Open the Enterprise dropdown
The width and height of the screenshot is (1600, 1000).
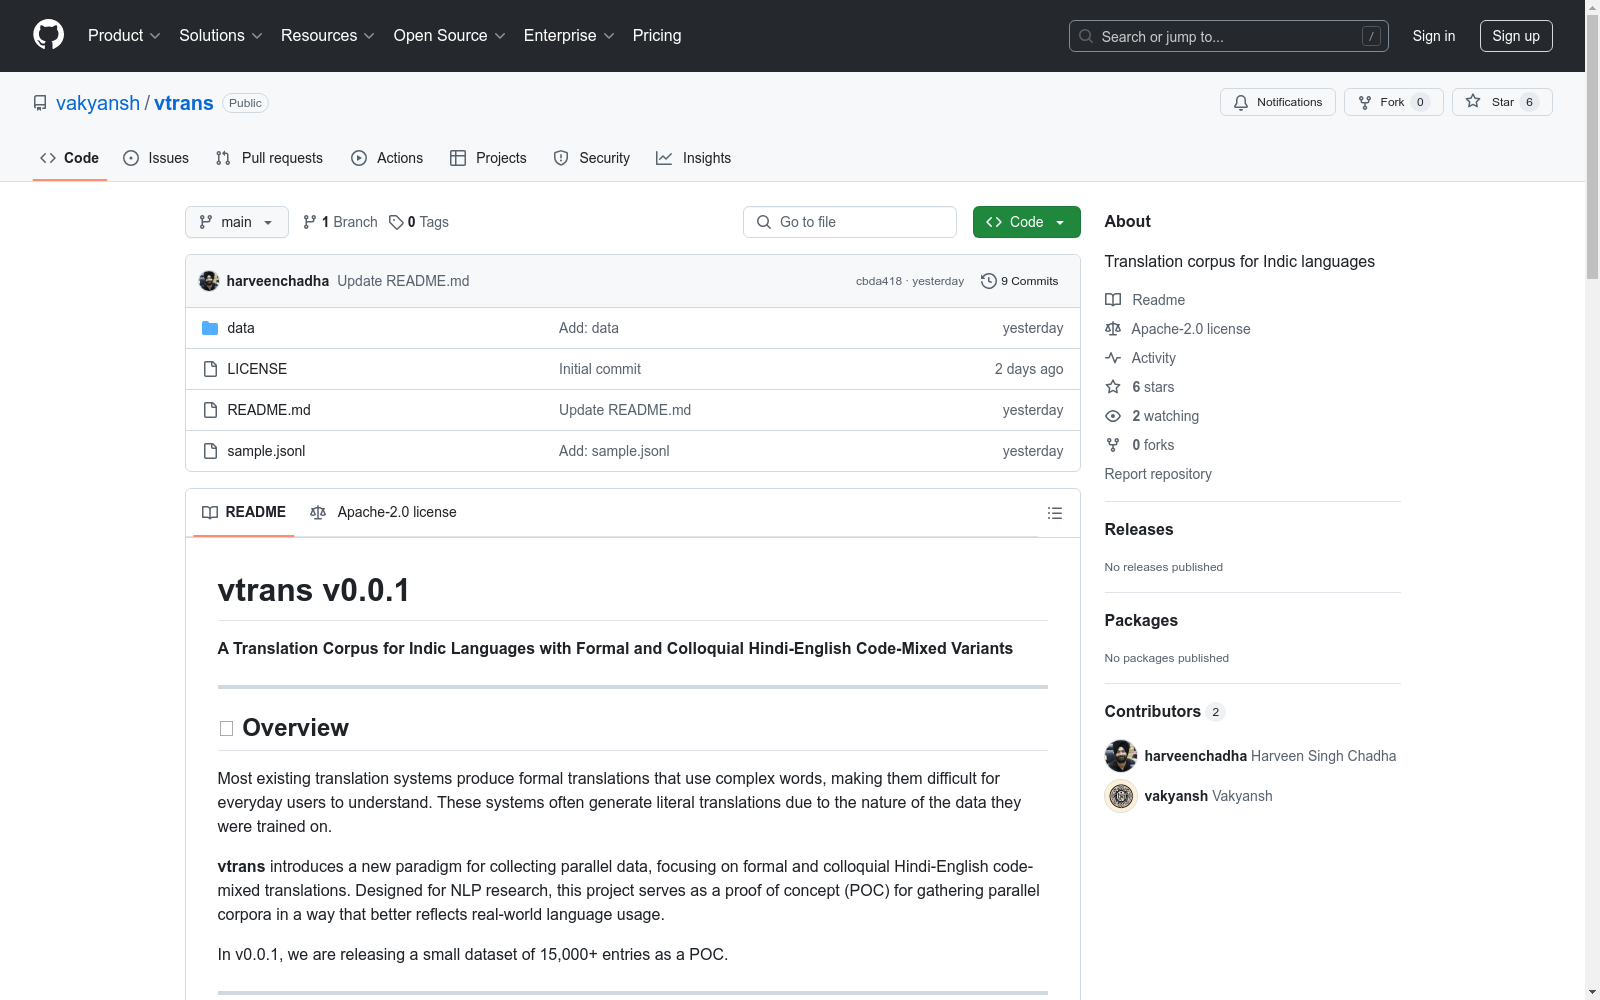(x=569, y=36)
